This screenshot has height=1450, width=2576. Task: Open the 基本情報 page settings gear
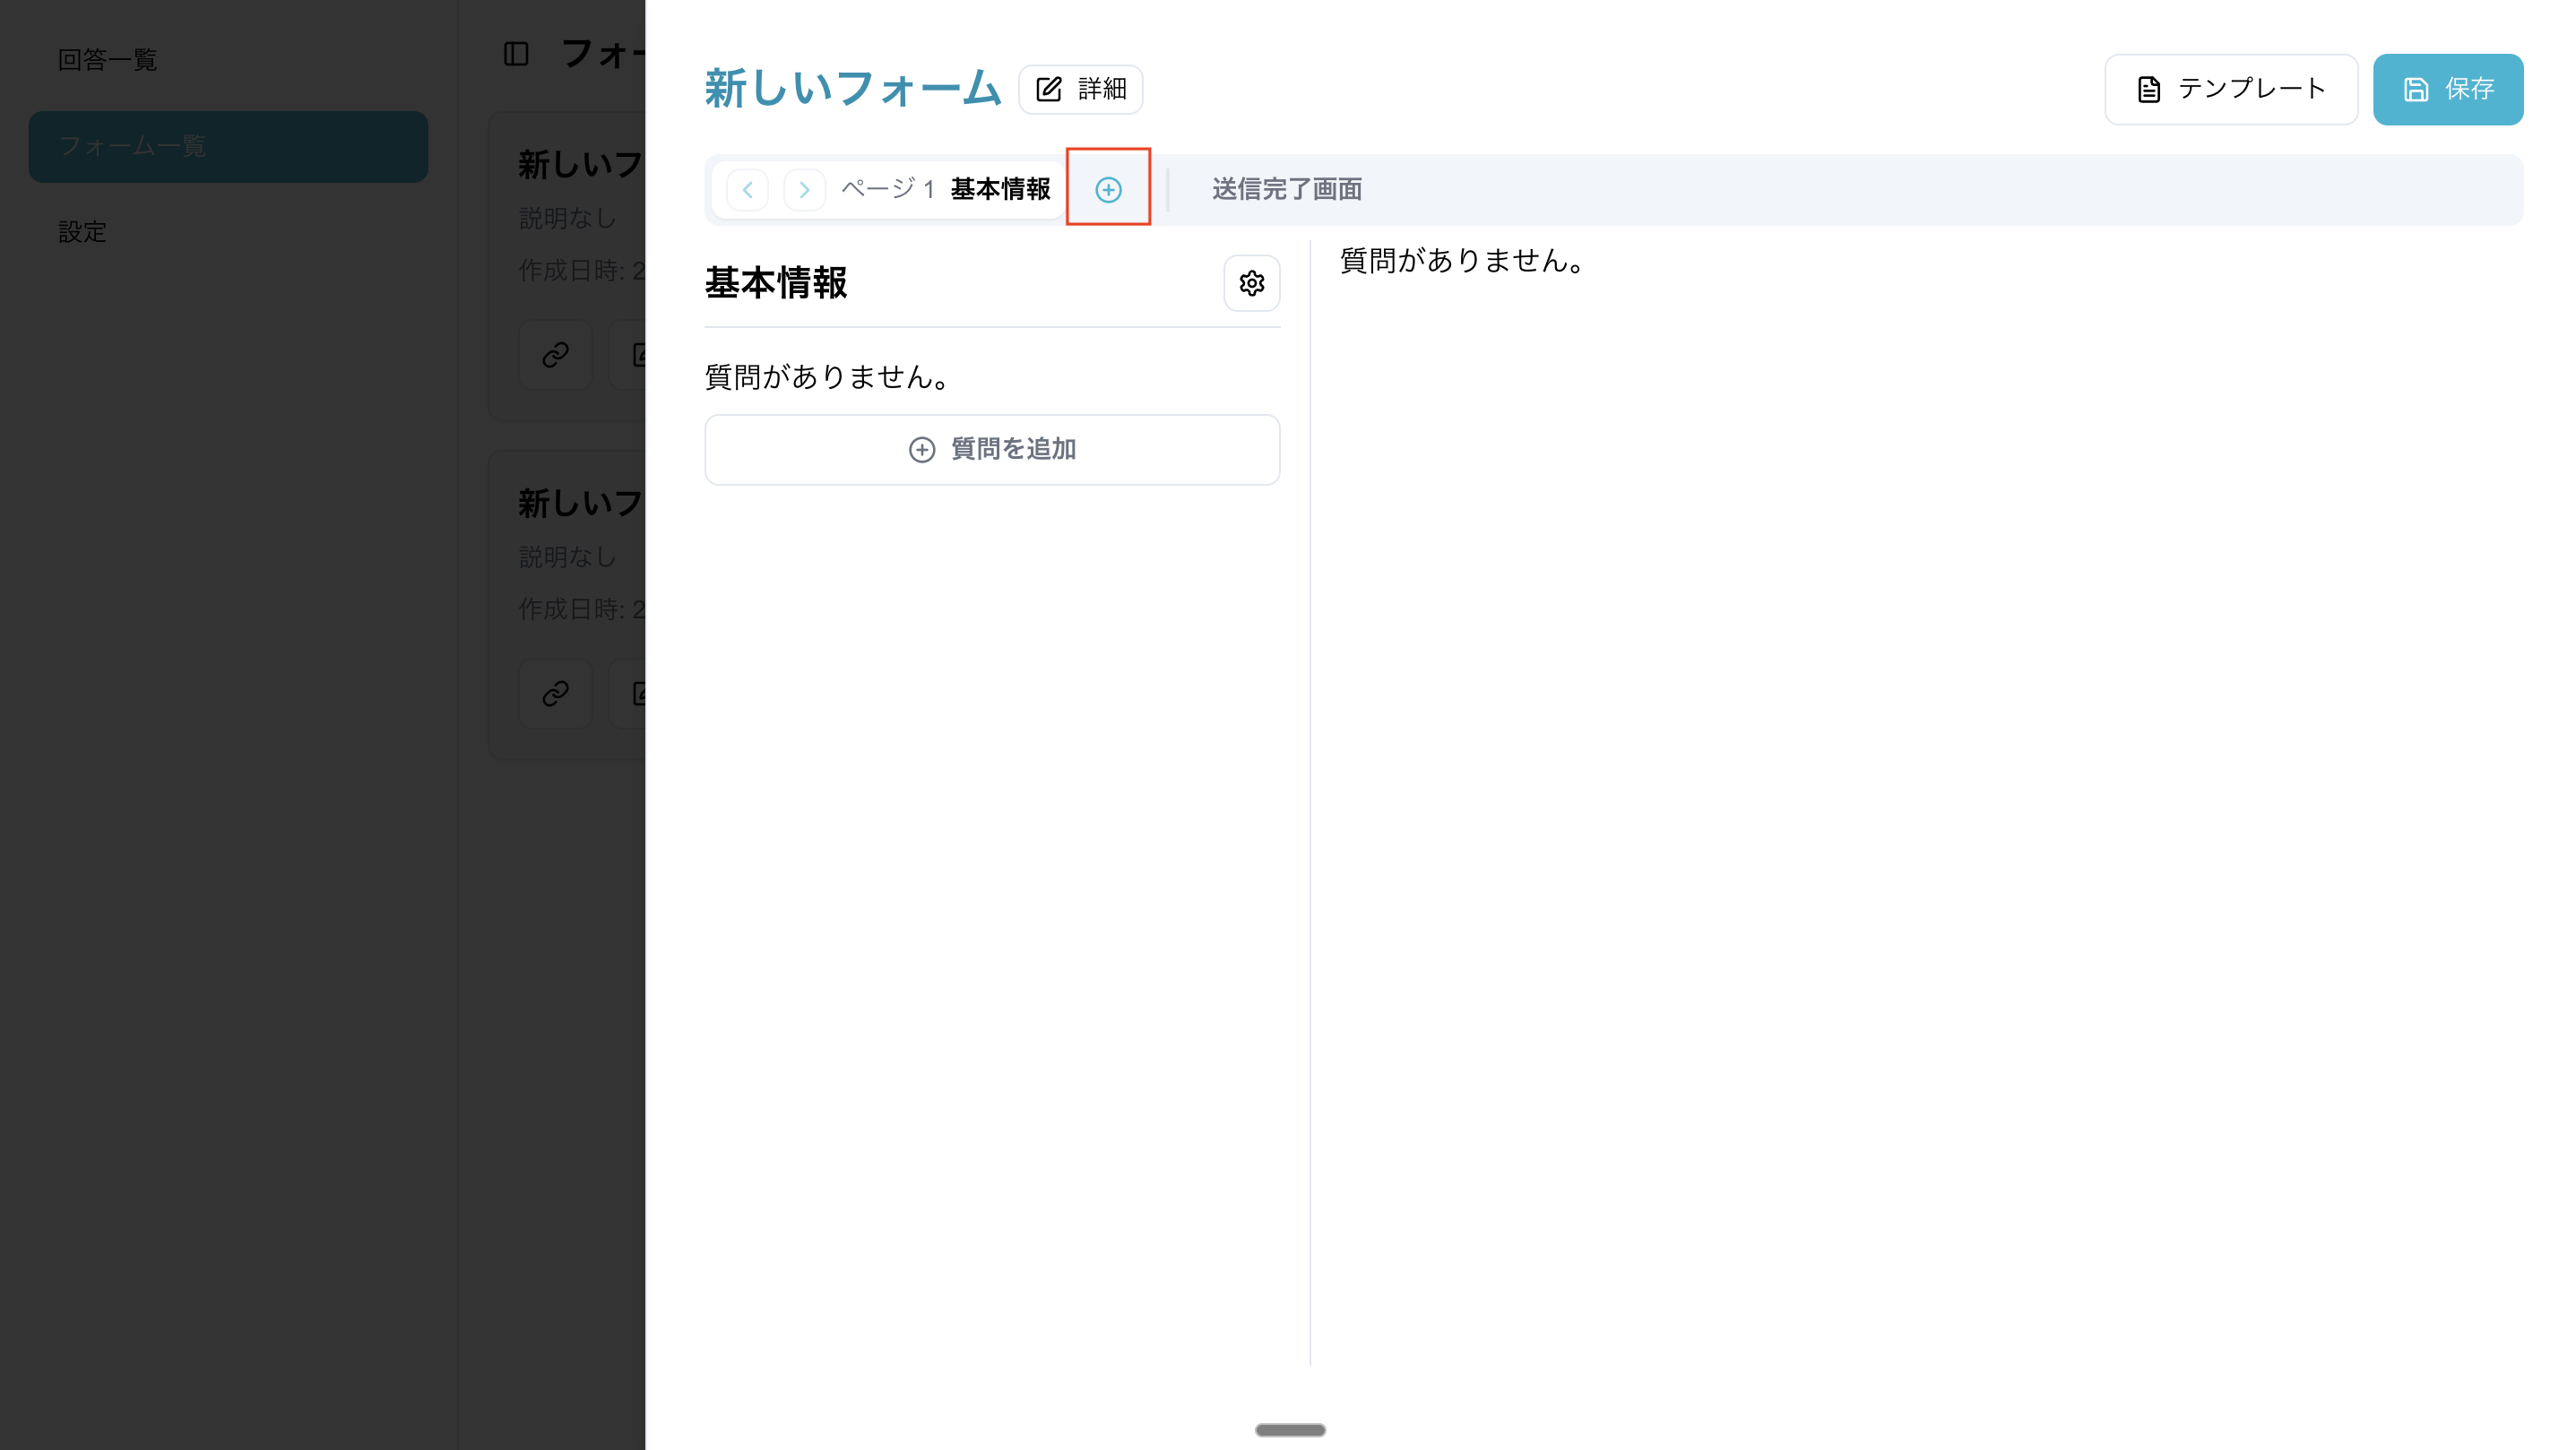pos(1251,283)
